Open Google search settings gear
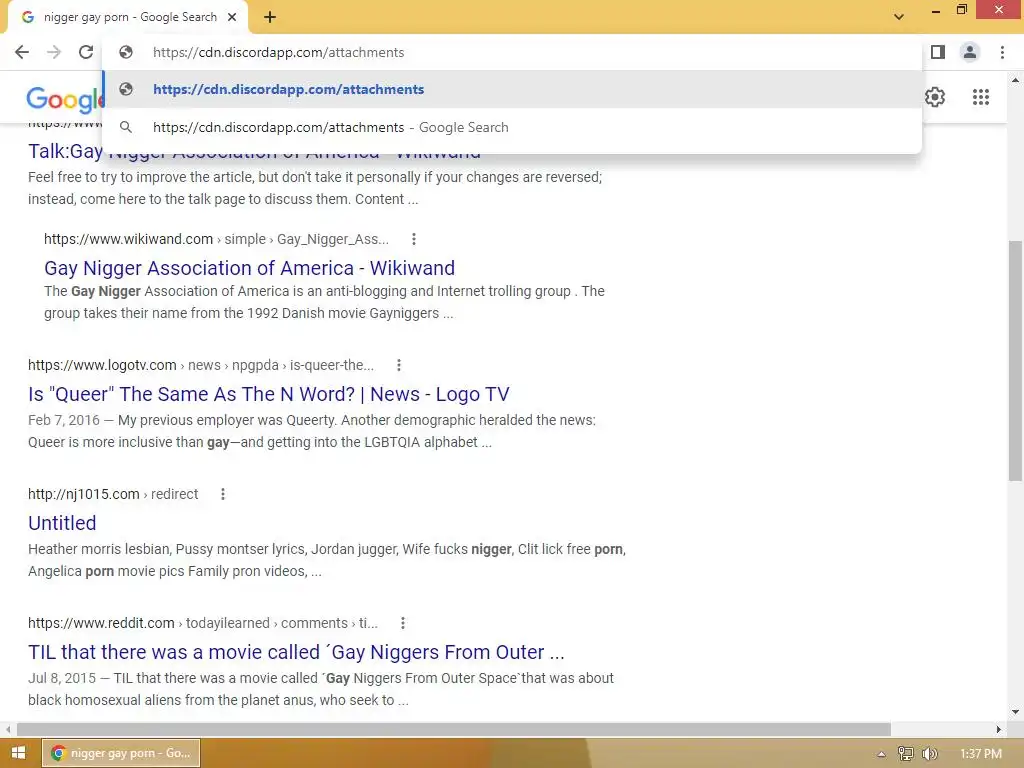This screenshot has height=768, width=1024. [935, 97]
